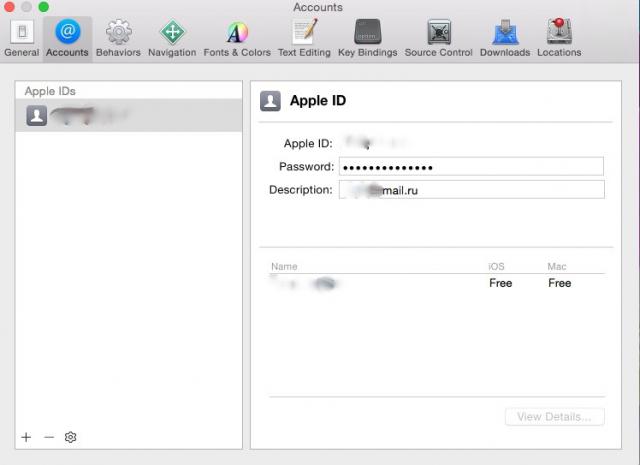This screenshot has height=465, width=640.
Task: Open the General preferences pane
Action: pyautogui.click(x=22, y=38)
